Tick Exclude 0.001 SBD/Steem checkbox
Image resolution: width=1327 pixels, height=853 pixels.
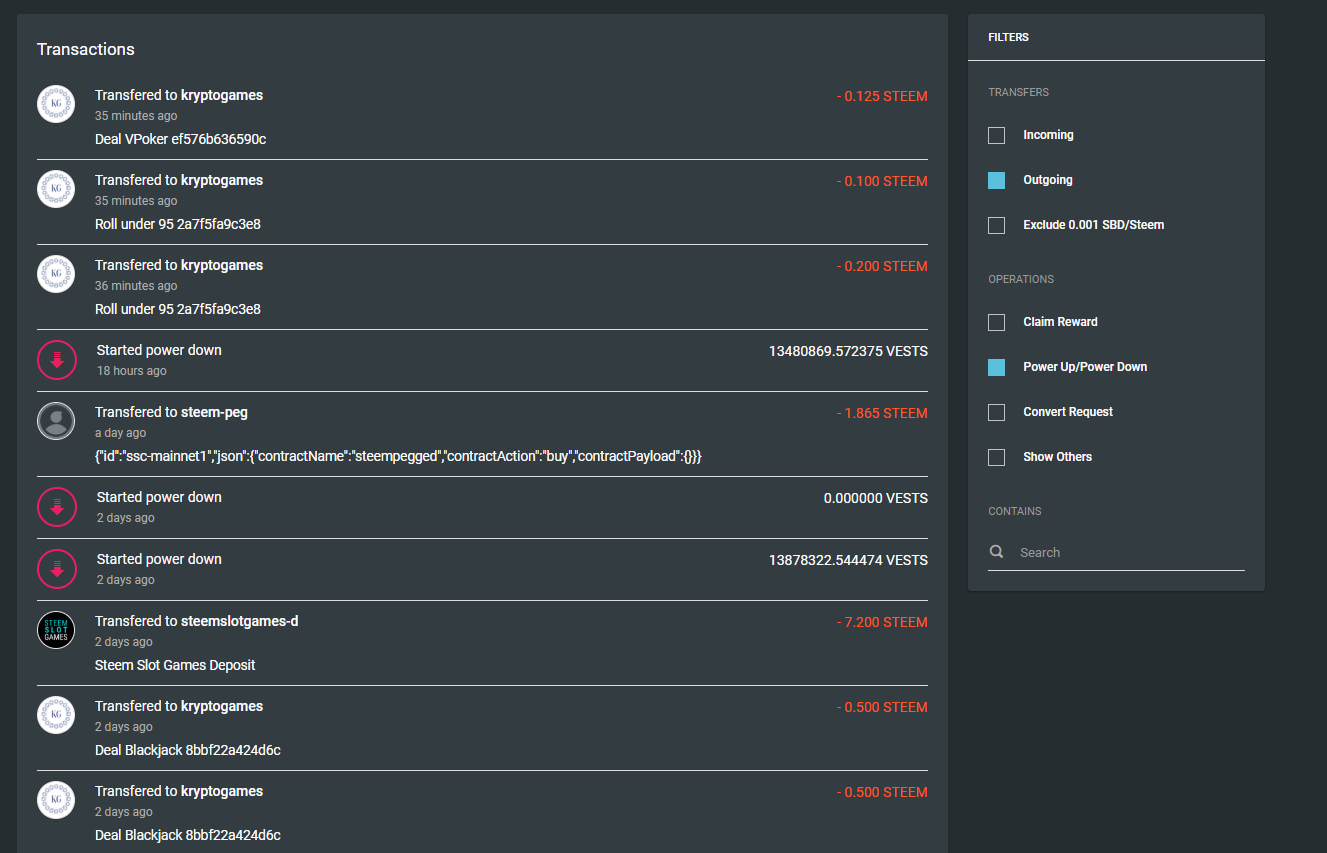coord(996,225)
